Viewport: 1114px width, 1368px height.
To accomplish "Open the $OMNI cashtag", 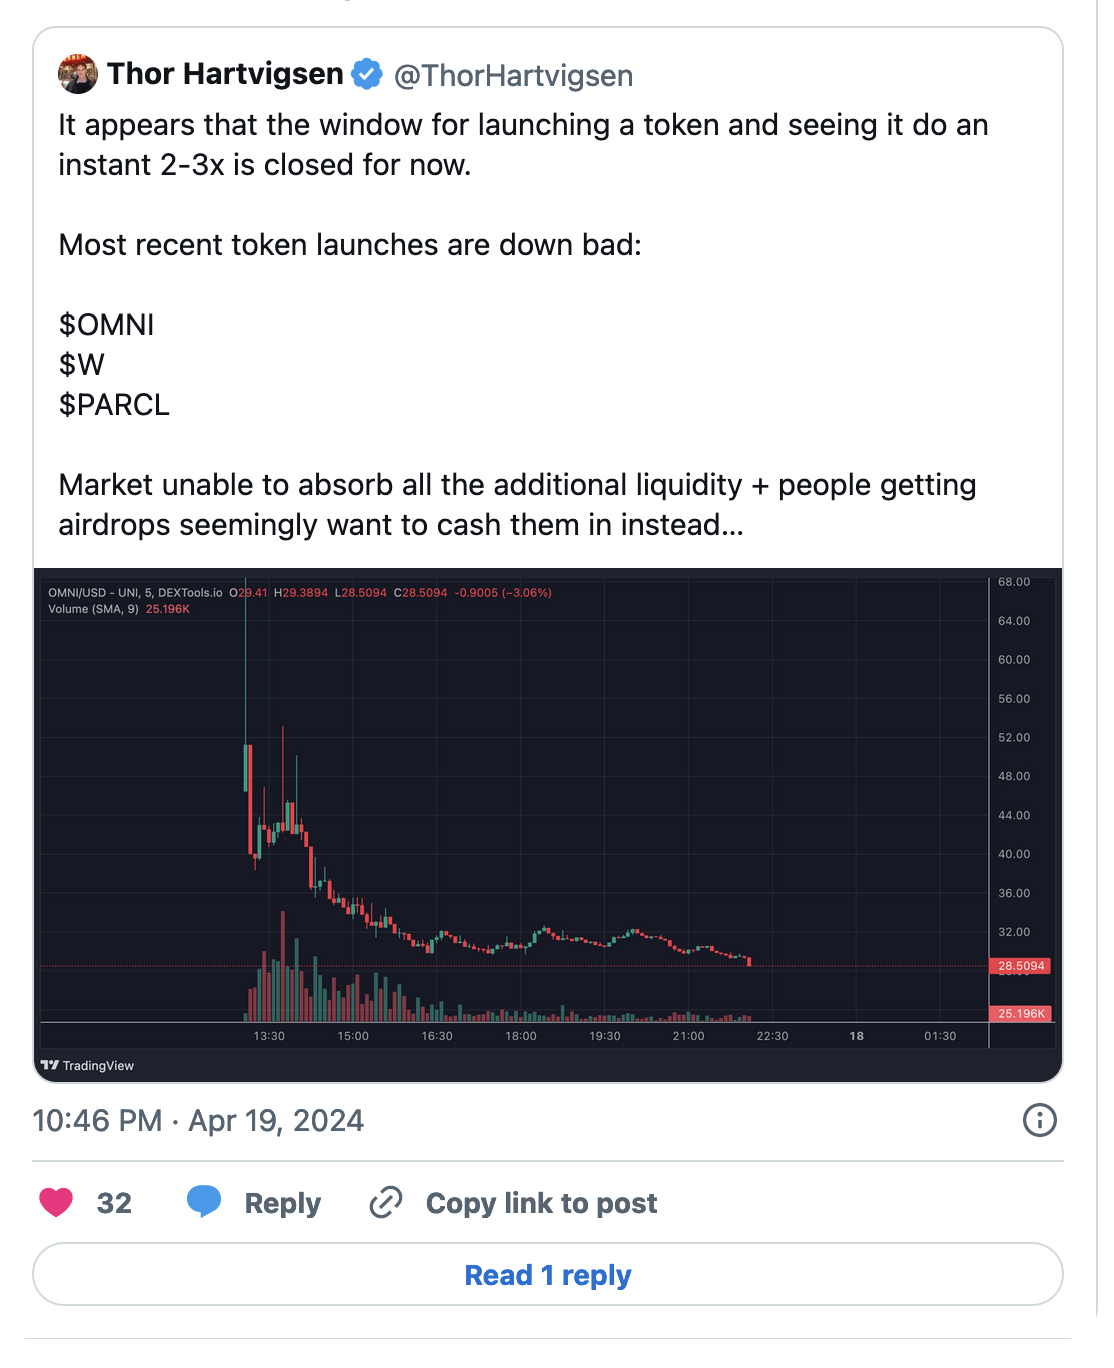I will (106, 324).
